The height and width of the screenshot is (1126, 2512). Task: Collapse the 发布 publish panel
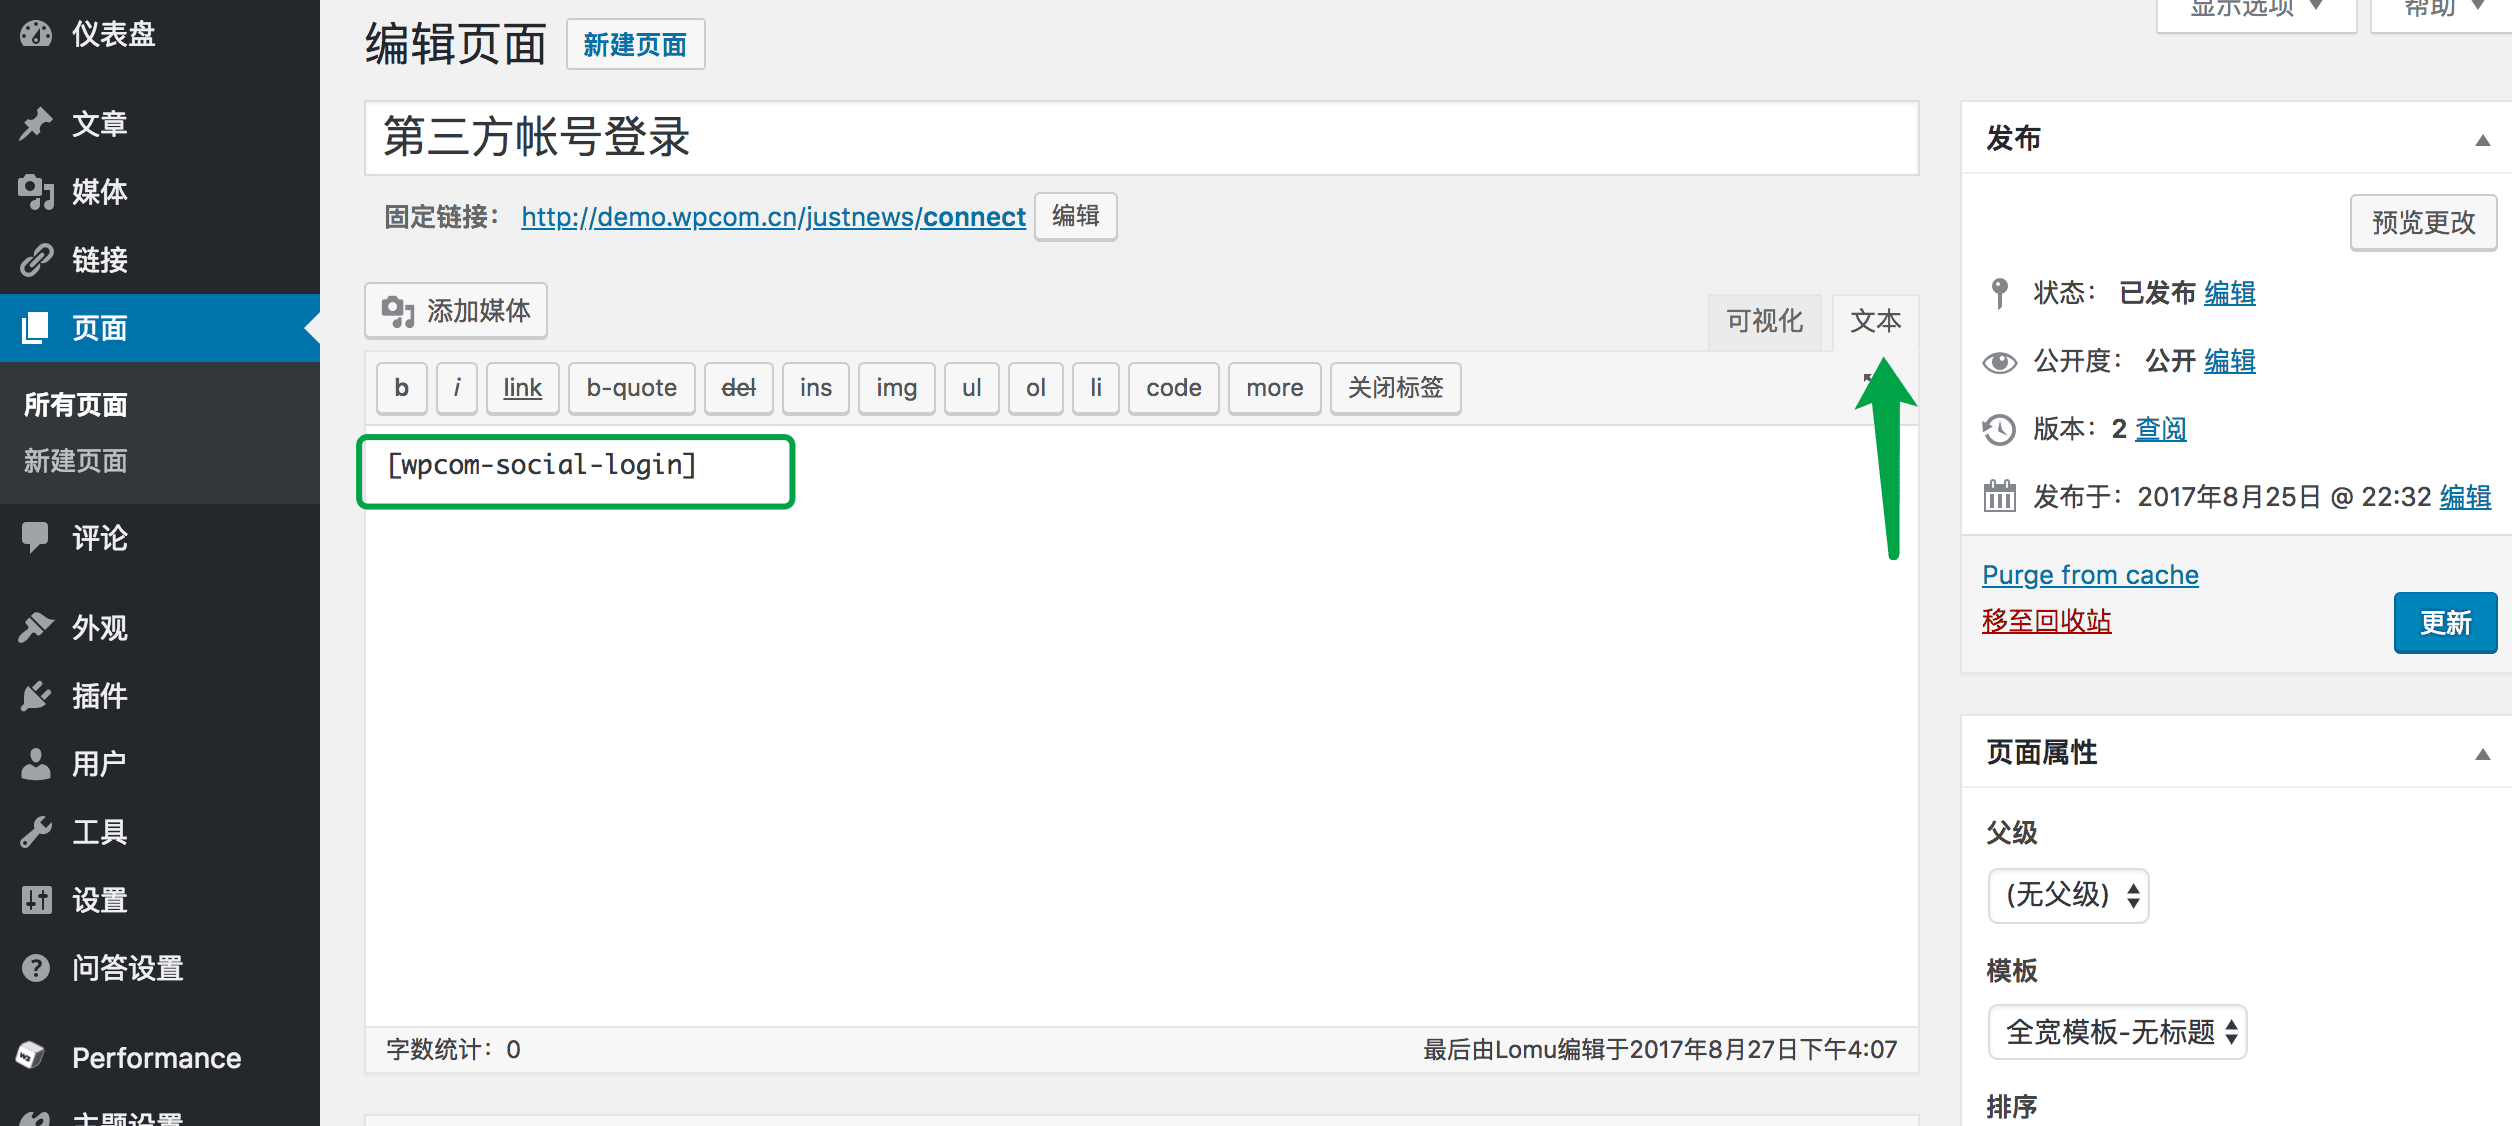(2483, 139)
